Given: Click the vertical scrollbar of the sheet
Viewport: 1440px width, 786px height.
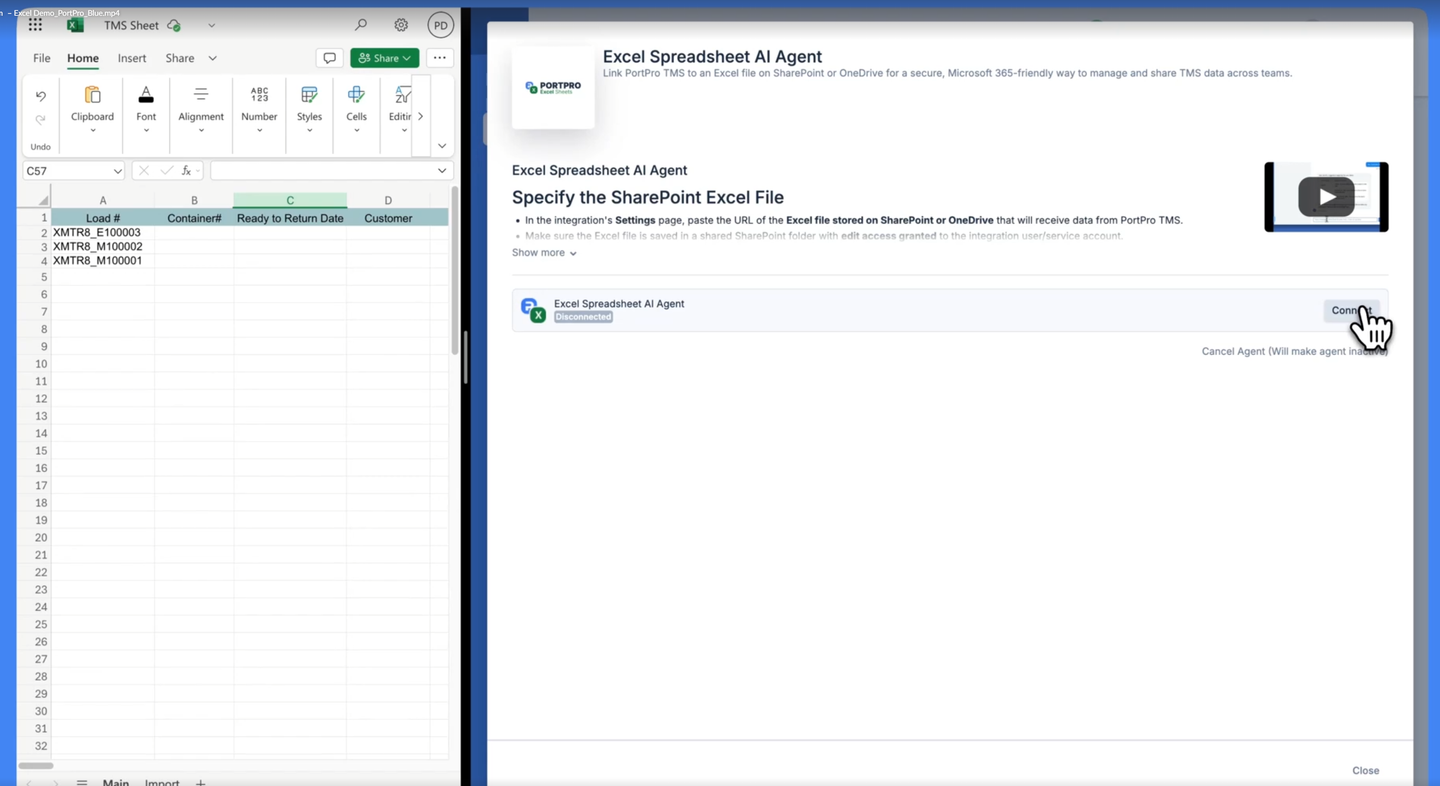Looking at the screenshot, I should click(x=455, y=270).
